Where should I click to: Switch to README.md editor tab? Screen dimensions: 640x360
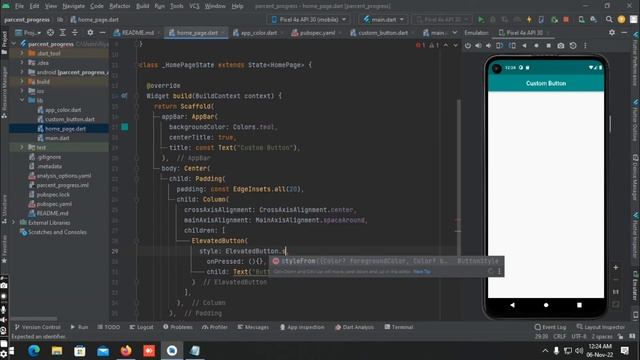(x=134, y=33)
